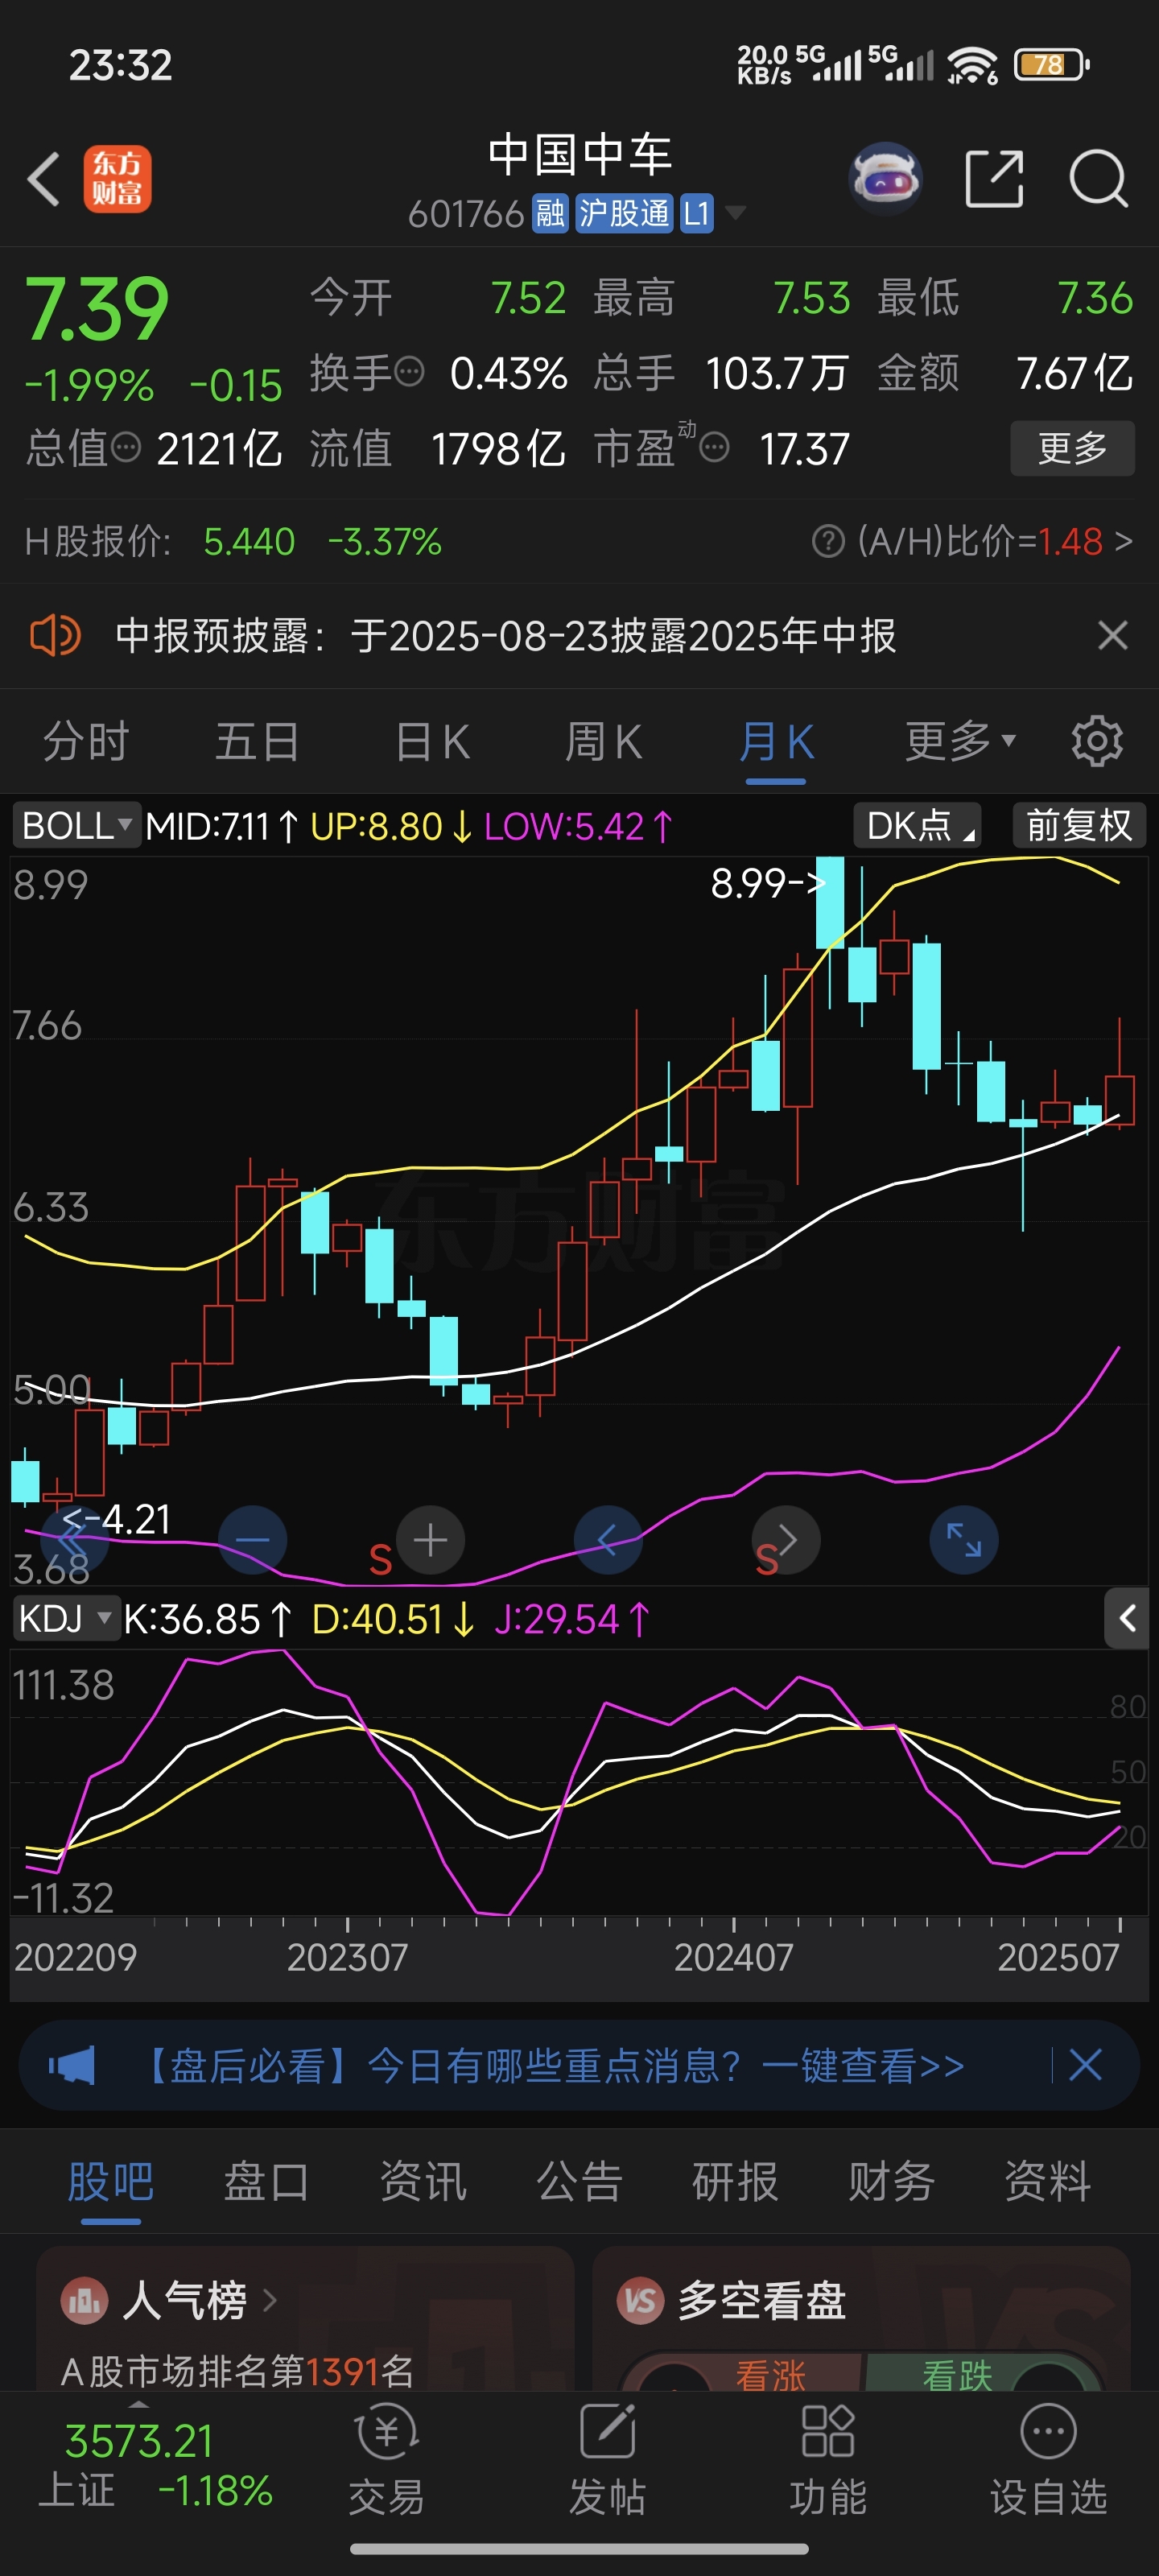
Task: Open help icon beside (A/H)比价
Action: coord(828,542)
